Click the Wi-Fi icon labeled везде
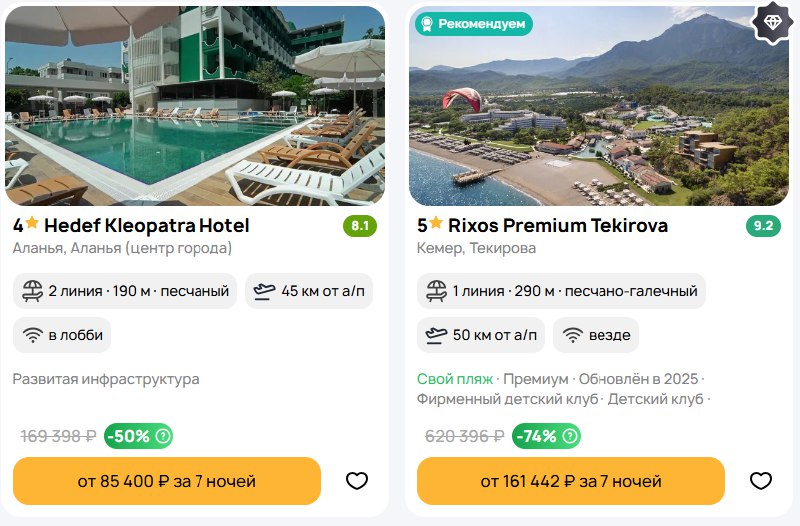 (573, 335)
